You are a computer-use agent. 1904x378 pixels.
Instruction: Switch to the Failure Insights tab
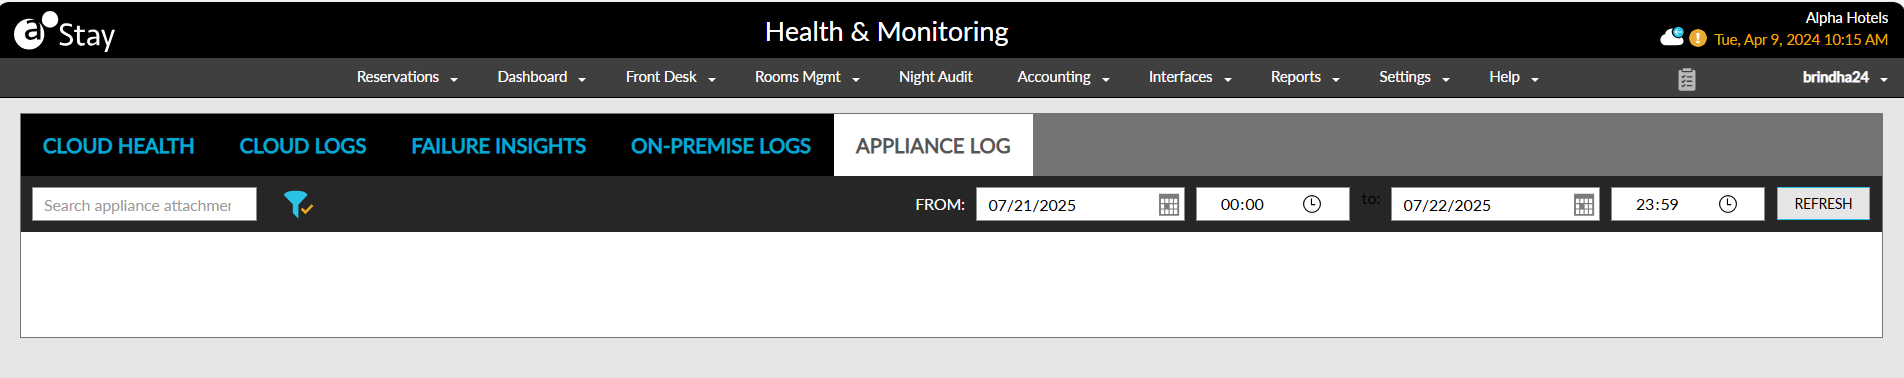tap(499, 146)
